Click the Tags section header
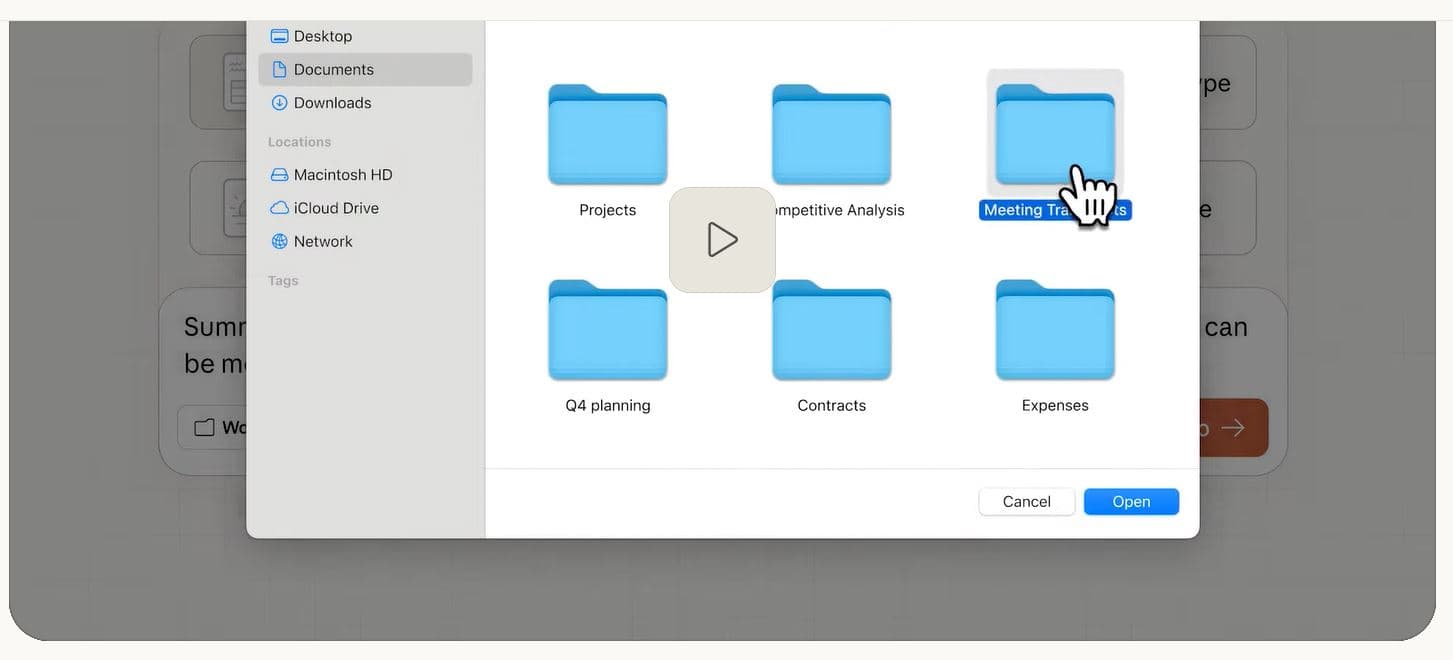This screenshot has height=660, width=1453. [283, 281]
